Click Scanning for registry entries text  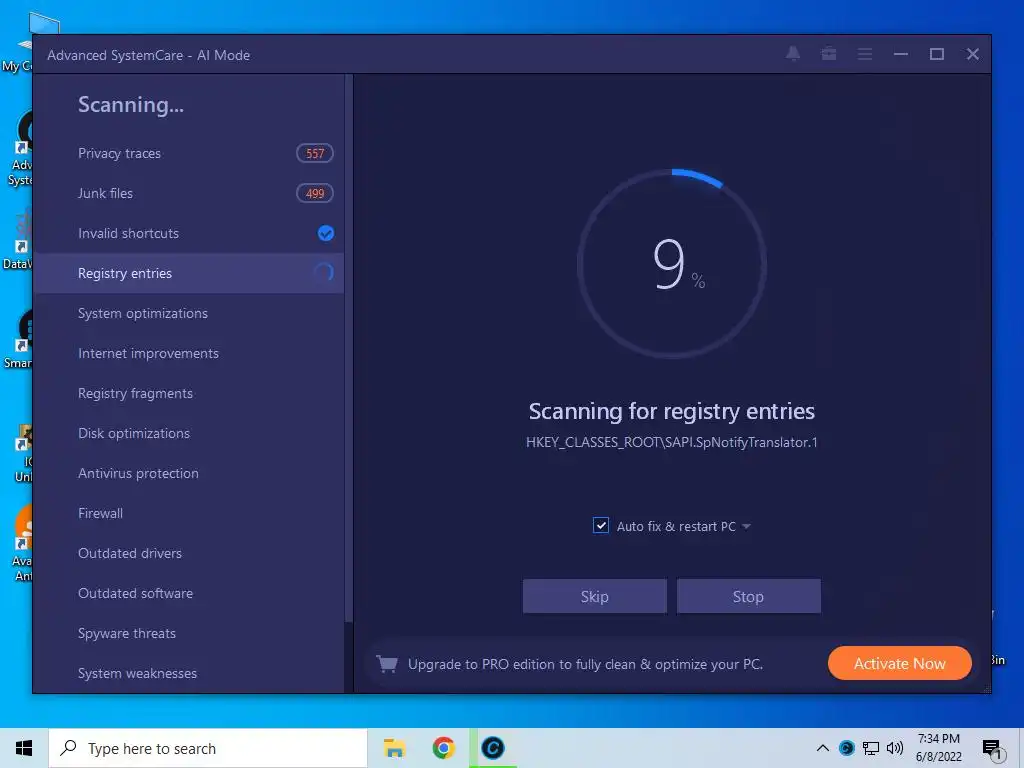tap(671, 411)
